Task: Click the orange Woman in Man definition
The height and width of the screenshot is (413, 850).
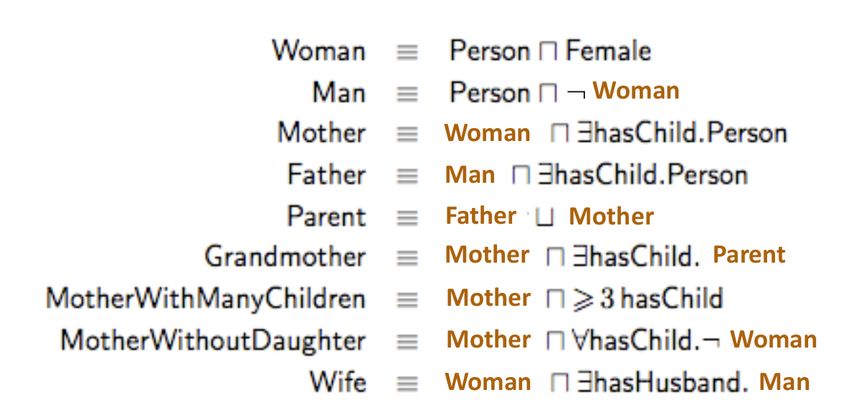Action: [x=635, y=91]
